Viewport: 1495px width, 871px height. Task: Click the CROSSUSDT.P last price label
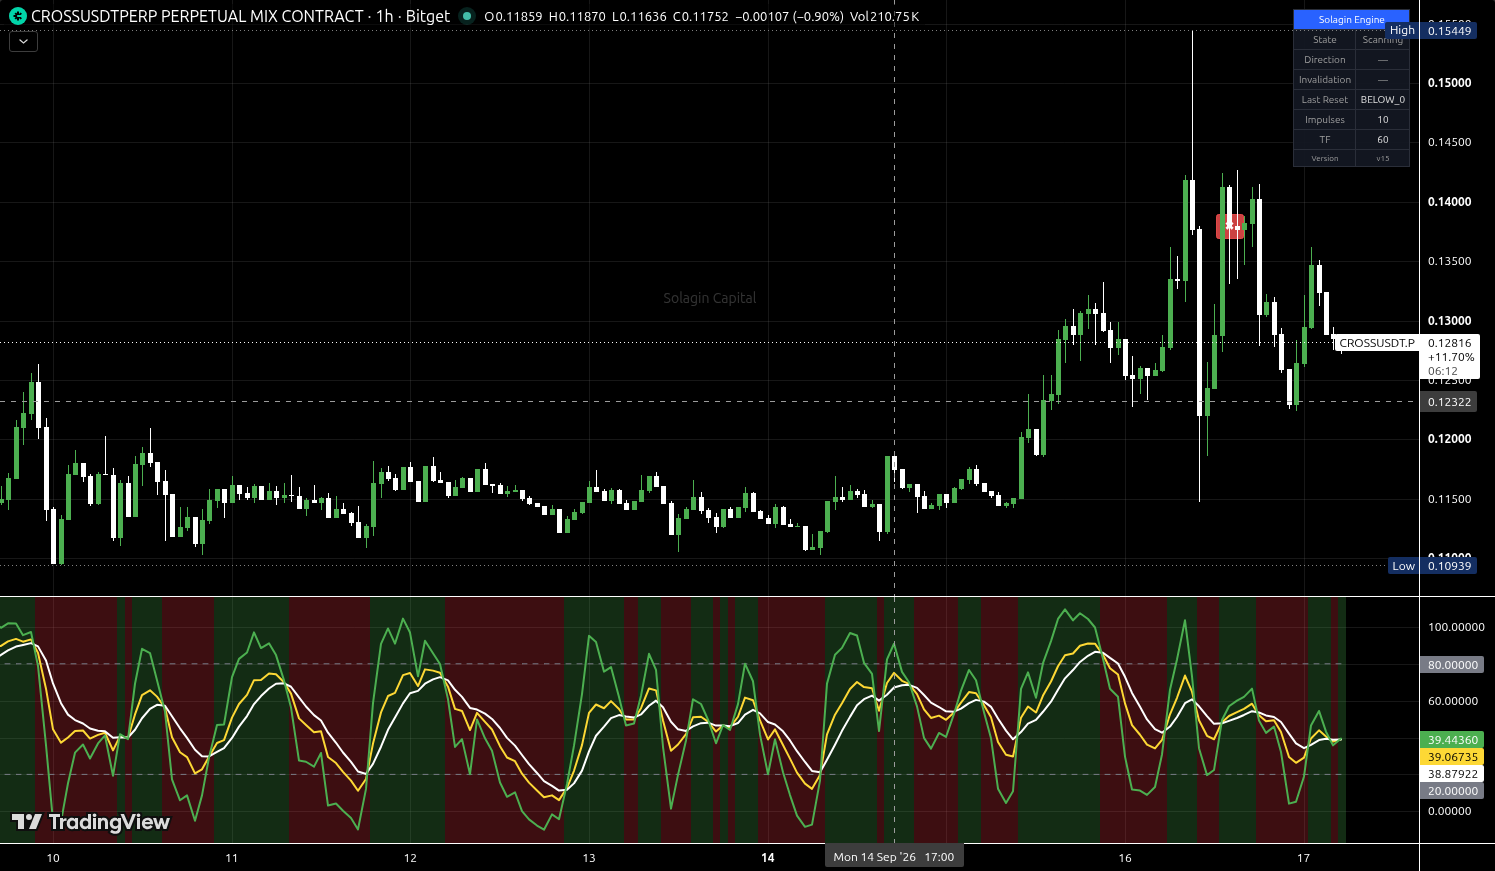[1377, 343]
